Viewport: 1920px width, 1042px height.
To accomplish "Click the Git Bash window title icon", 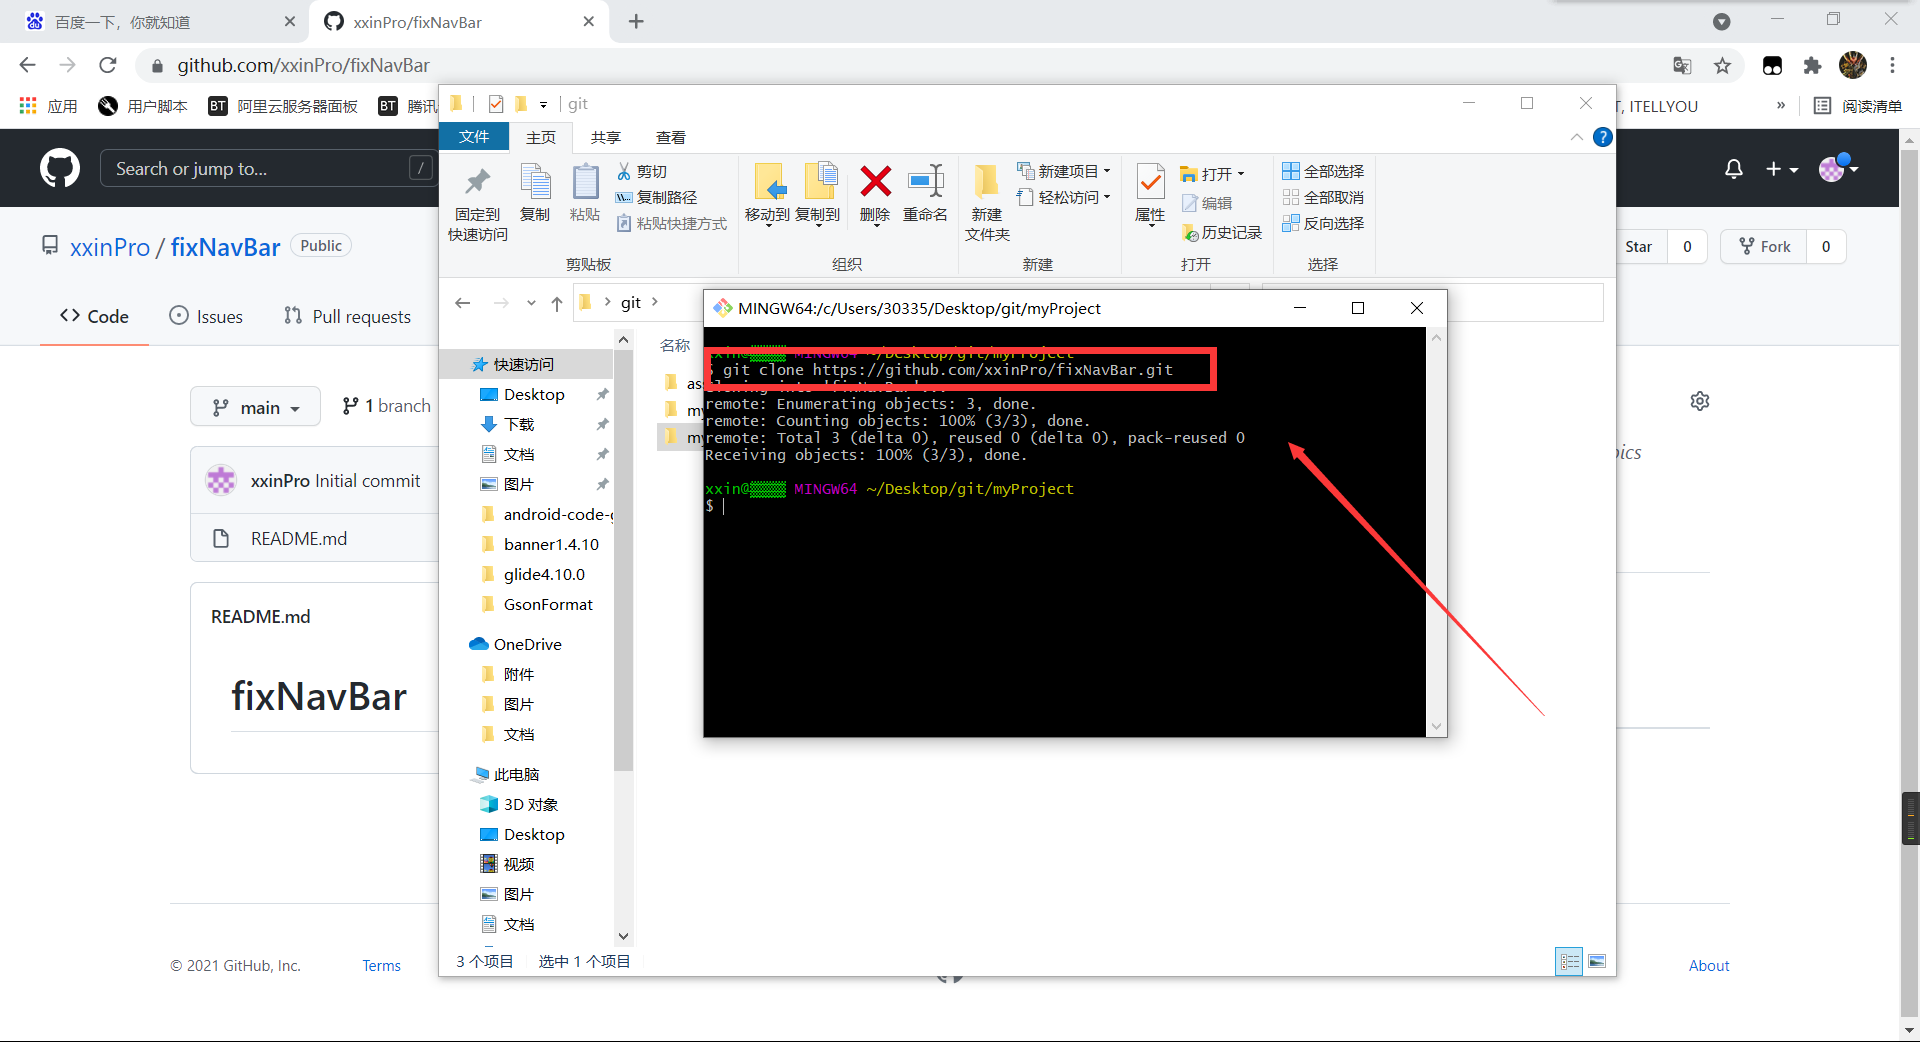I will (x=722, y=308).
